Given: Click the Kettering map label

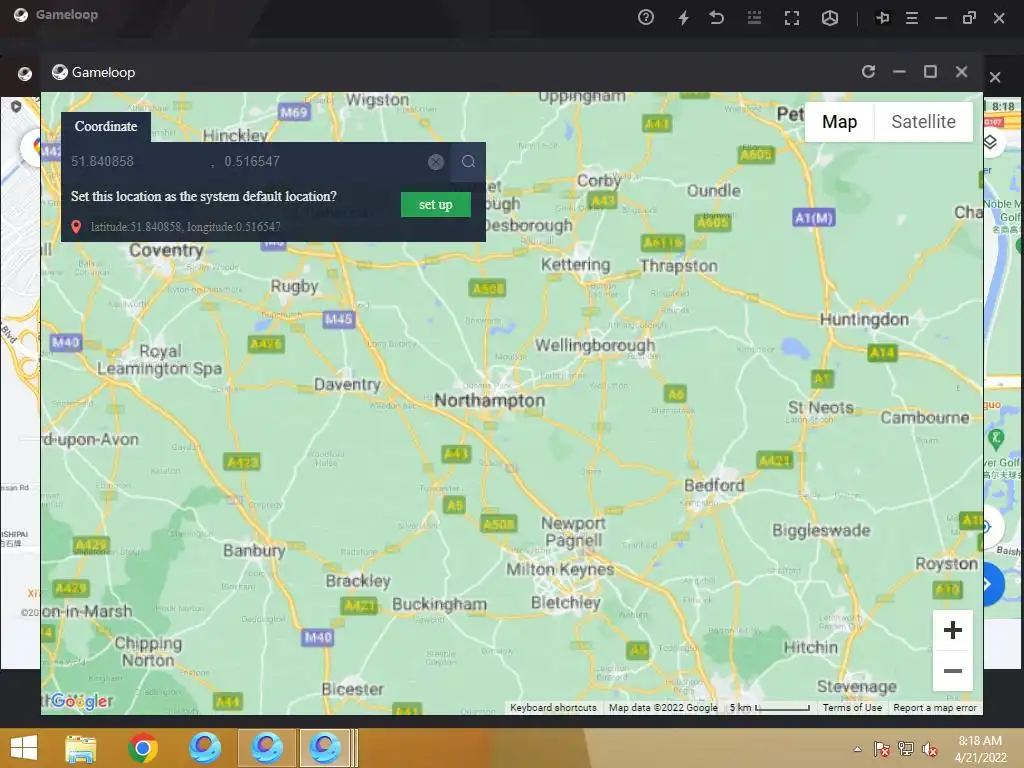Looking at the screenshot, I should (x=575, y=264).
